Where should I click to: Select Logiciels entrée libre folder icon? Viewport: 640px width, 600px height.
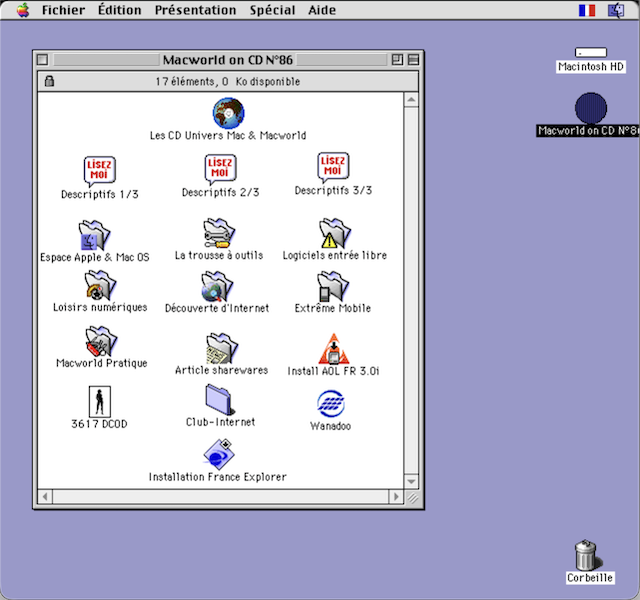[x=335, y=233]
